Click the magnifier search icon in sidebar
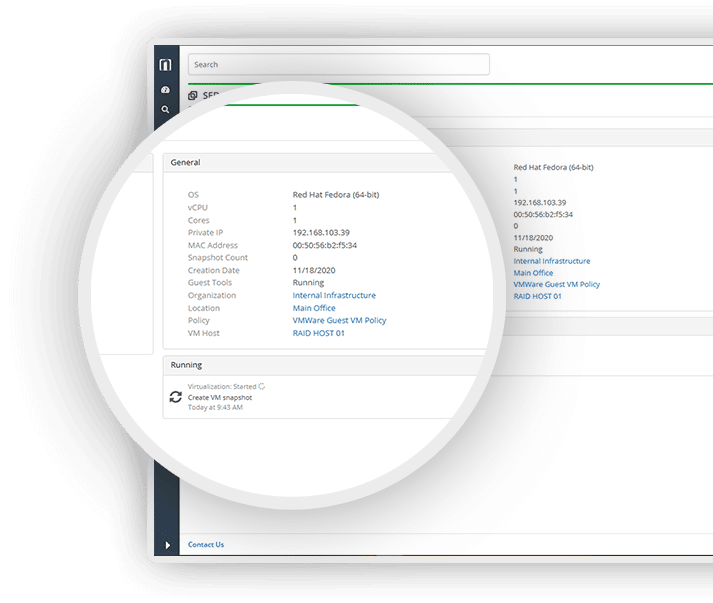The image size is (713, 603). tap(165, 110)
